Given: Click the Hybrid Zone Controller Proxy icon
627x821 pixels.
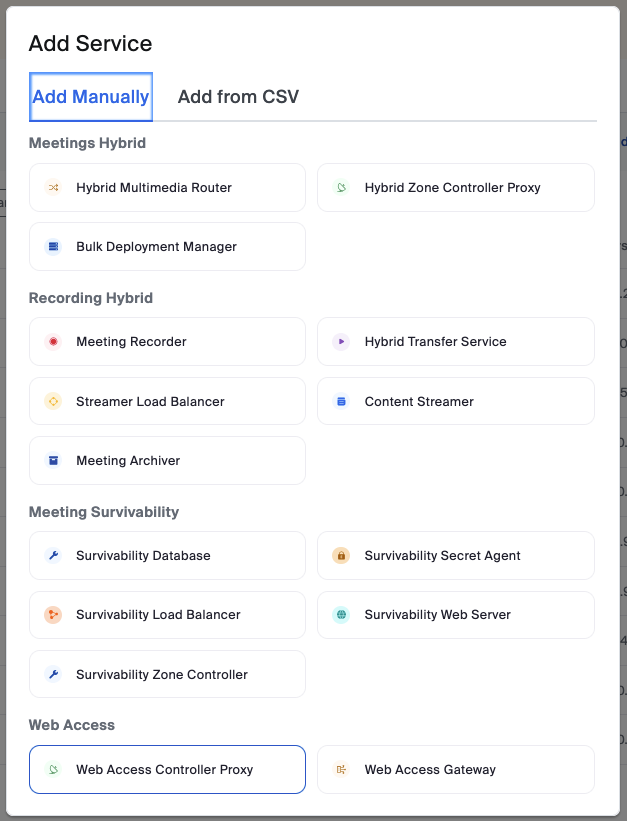Looking at the screenshot, I should (x=341, y=188).
